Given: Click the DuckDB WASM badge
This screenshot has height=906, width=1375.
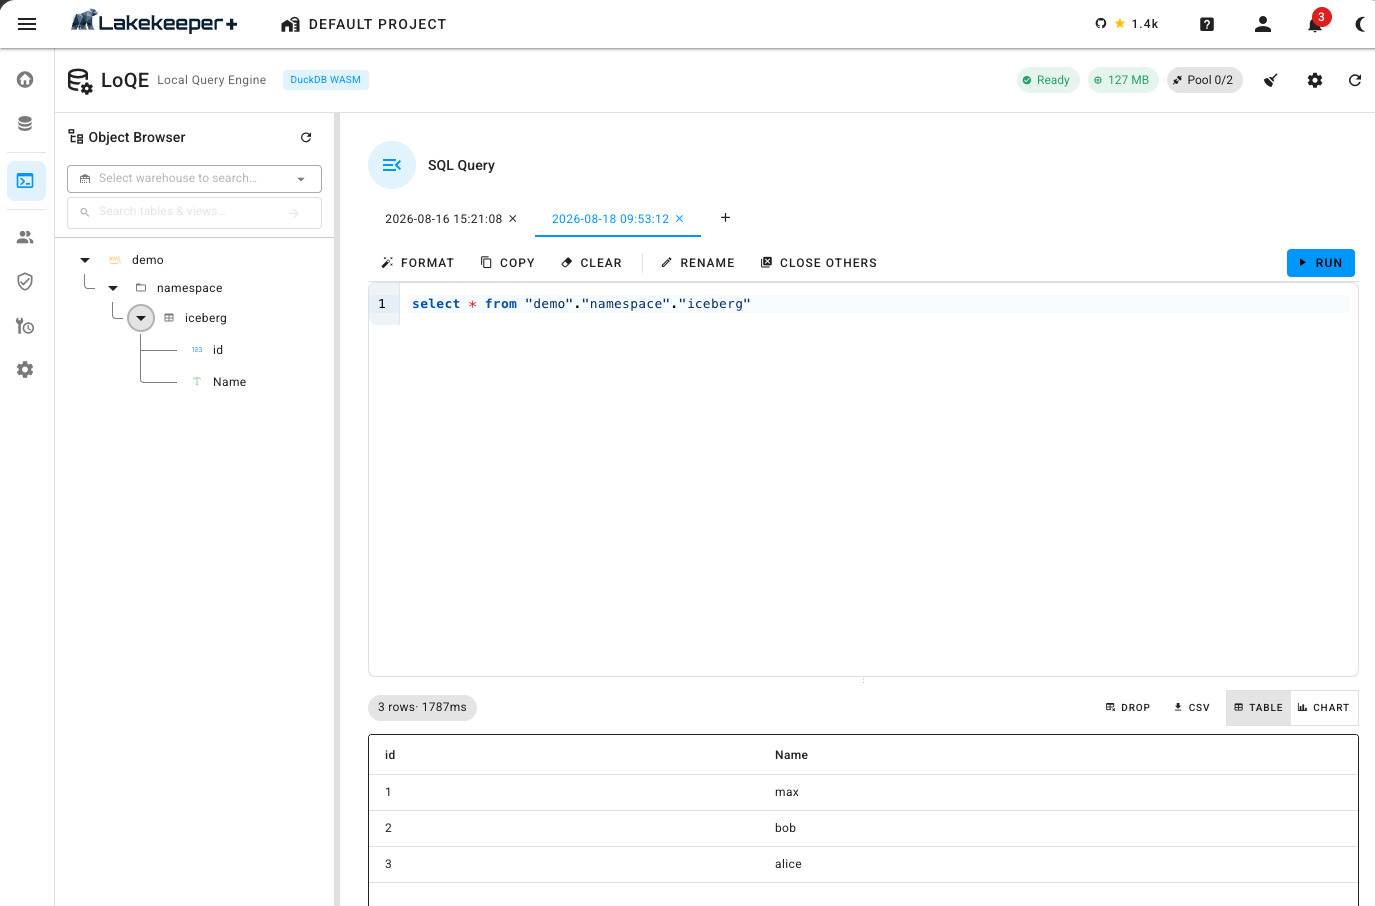Looking at the screenshot, I should pyautogui.click(x=326, y=80).
